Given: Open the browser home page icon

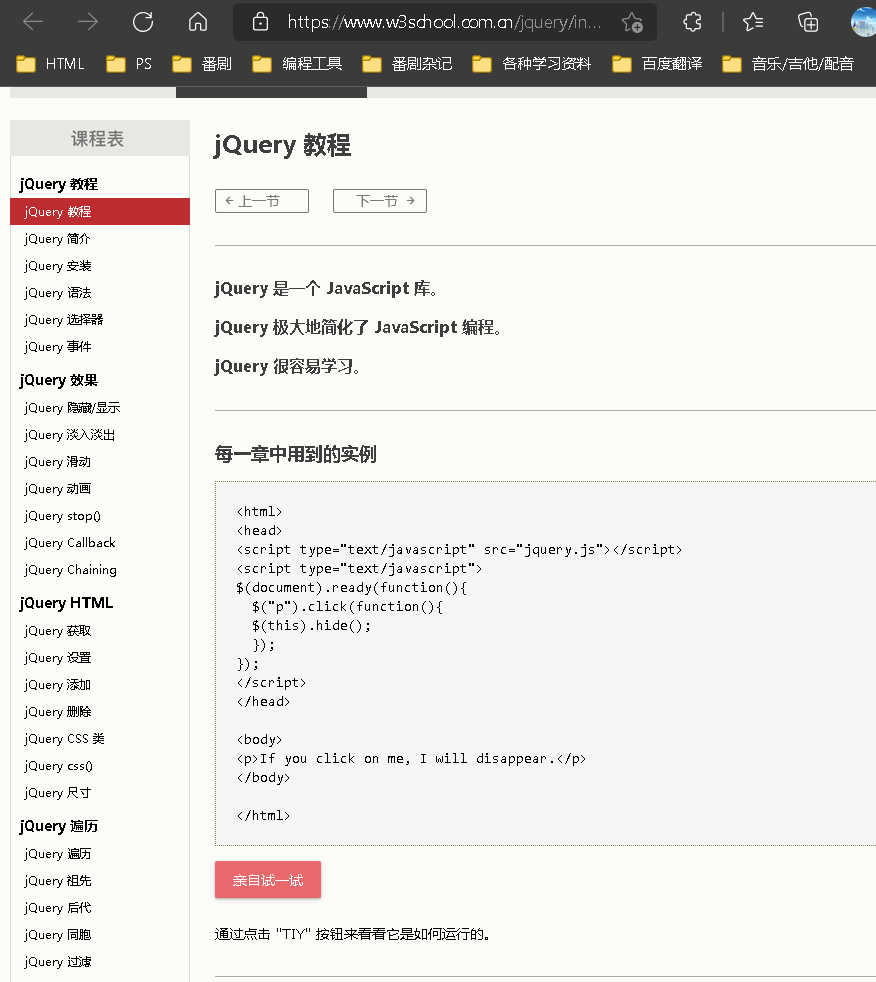Looking at the screenshot, I should click(198, 22).
